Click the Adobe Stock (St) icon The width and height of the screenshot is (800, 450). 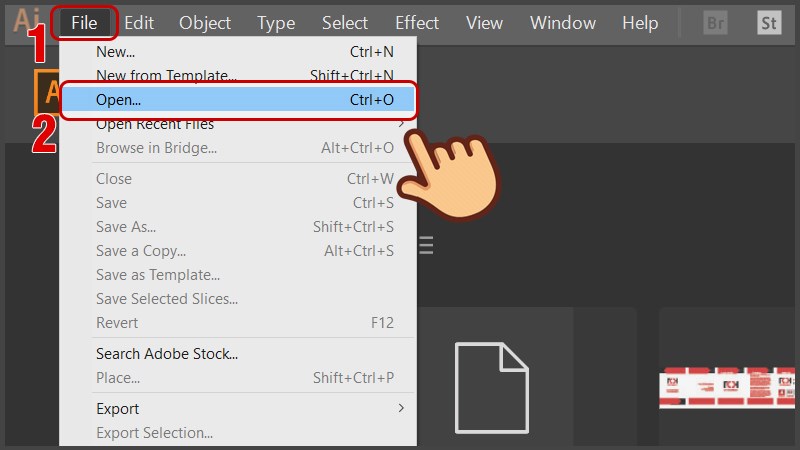coord(769,23)
